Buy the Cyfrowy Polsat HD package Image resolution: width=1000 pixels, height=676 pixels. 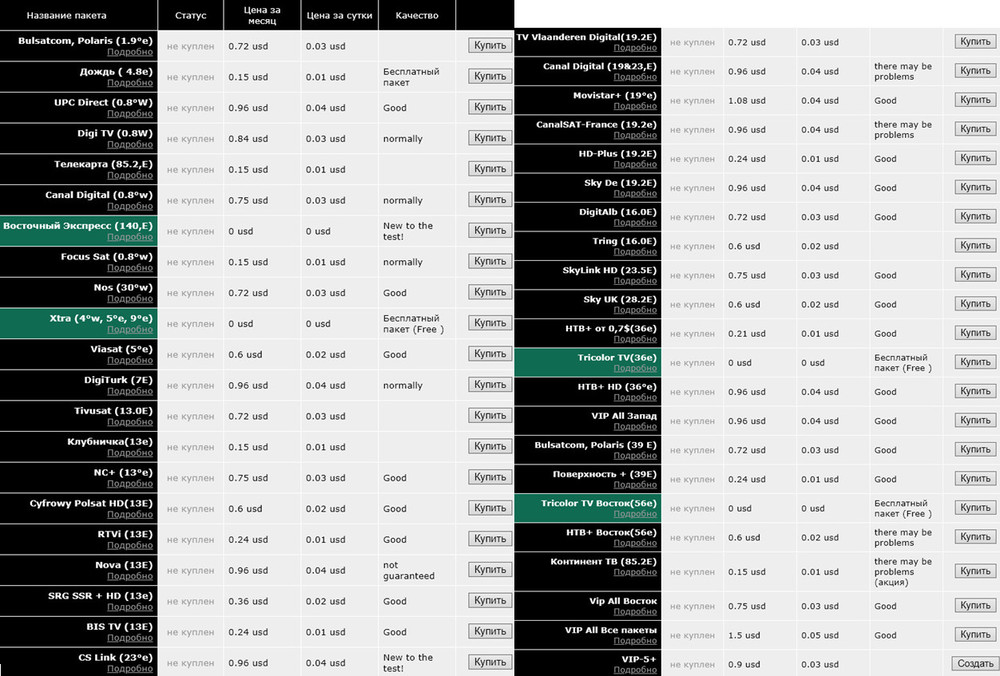tap(489, 508)
